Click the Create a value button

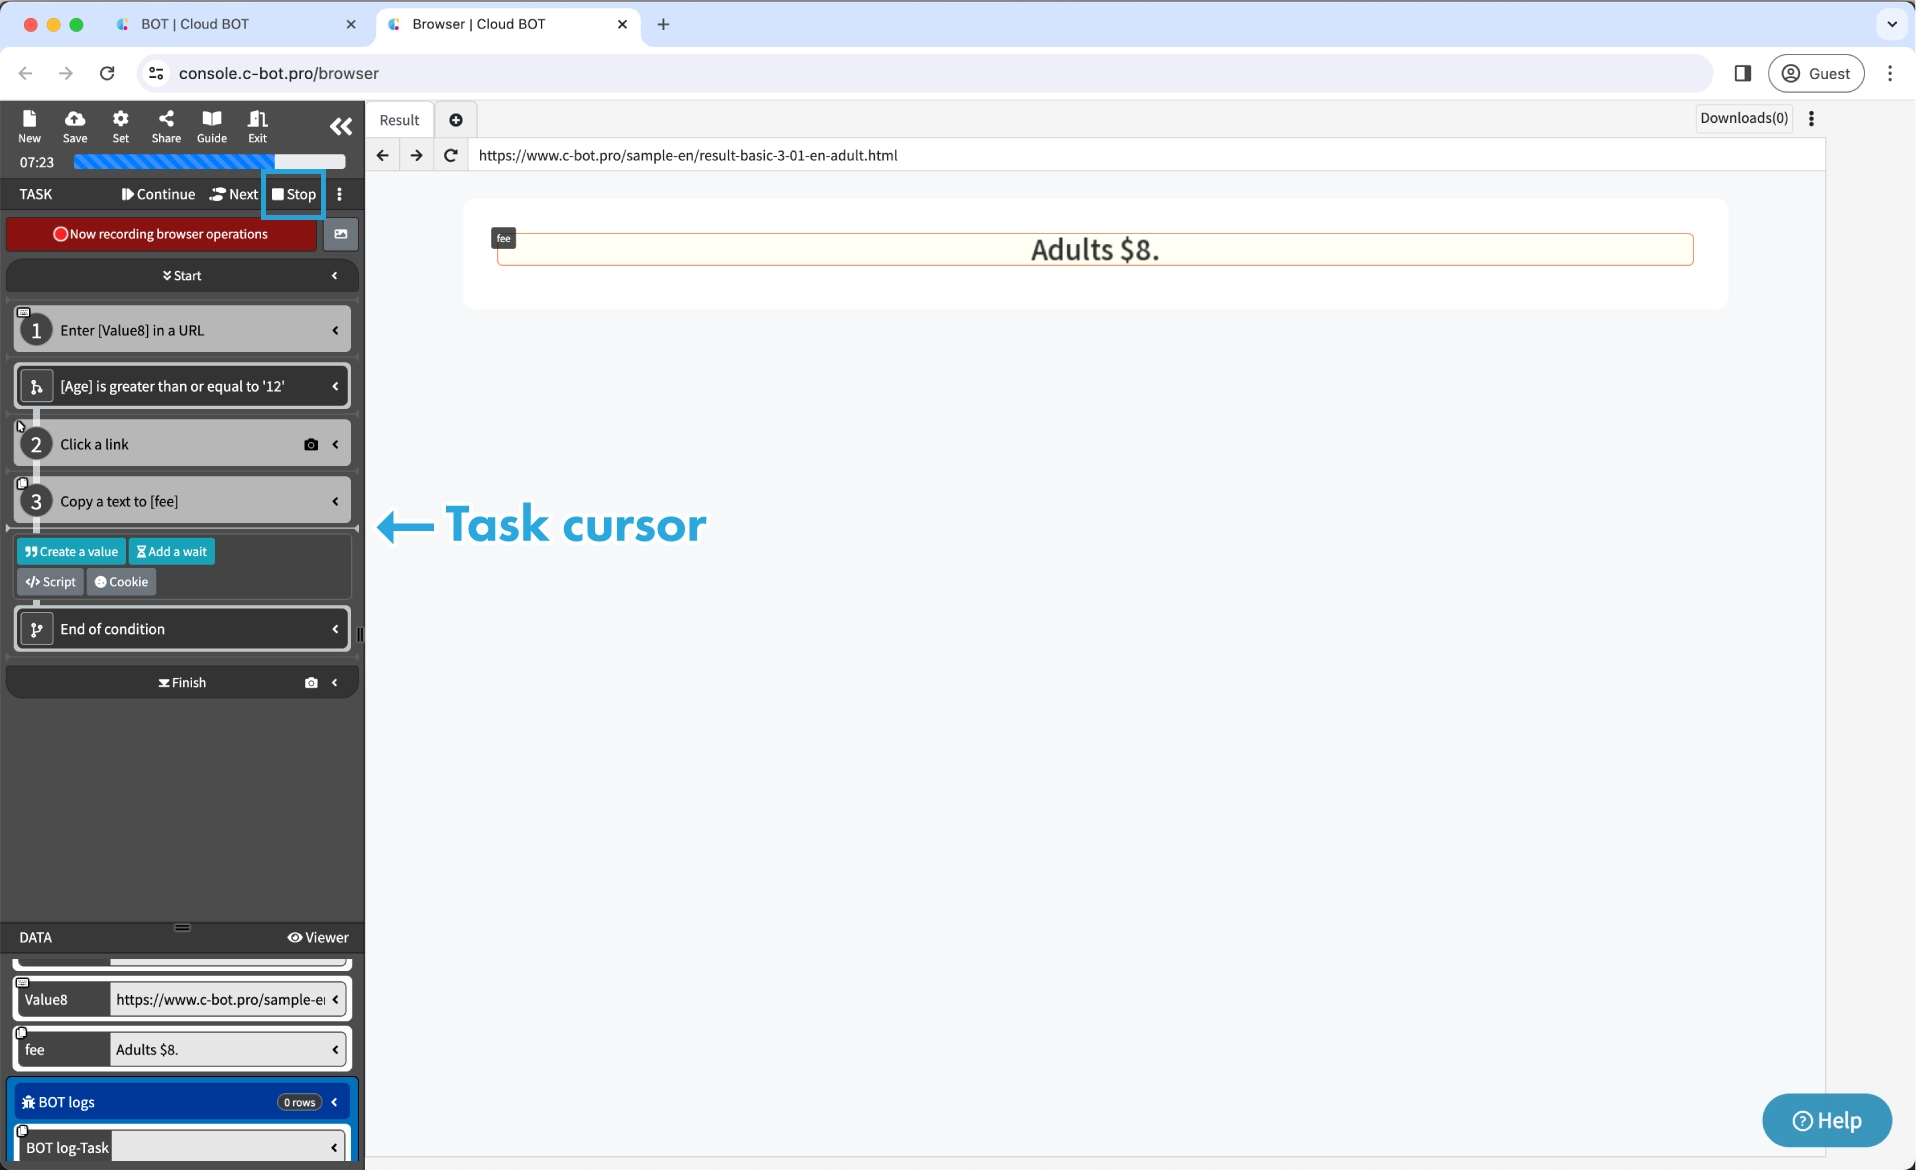pyautogui.click(x=71, y=552)
